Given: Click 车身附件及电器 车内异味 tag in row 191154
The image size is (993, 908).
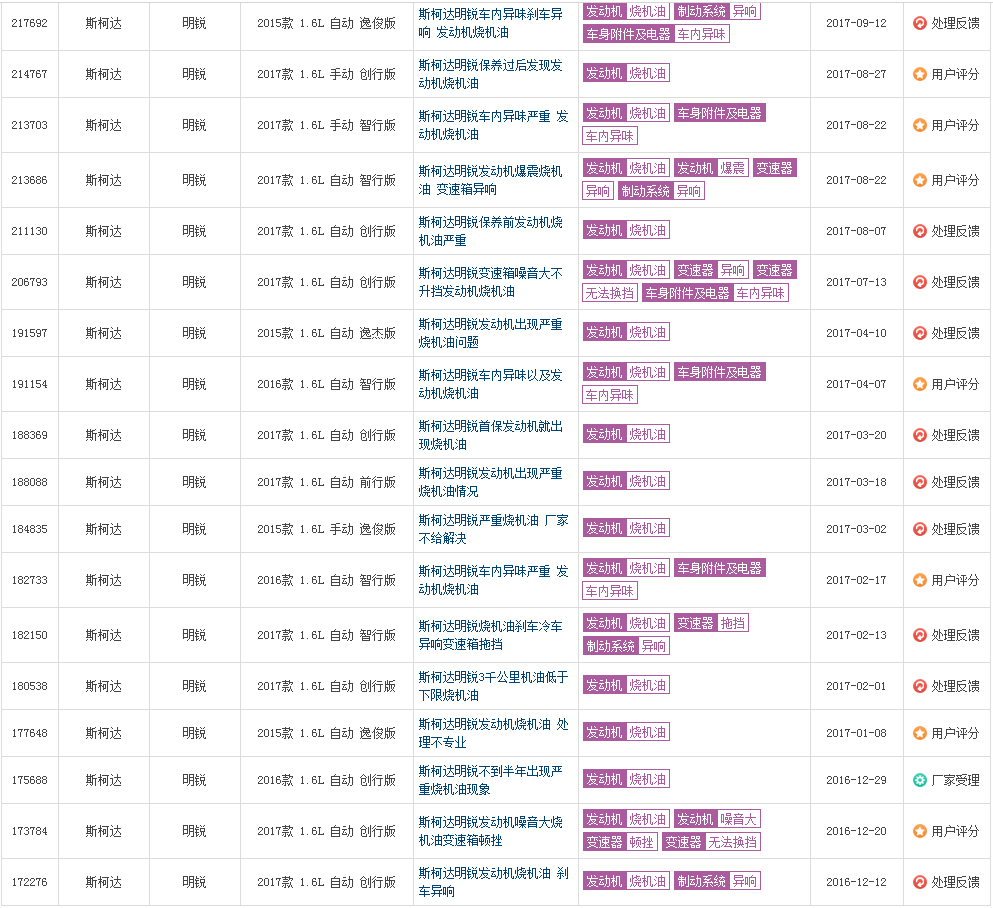Looking at the screenshot, I should [674, 384].
